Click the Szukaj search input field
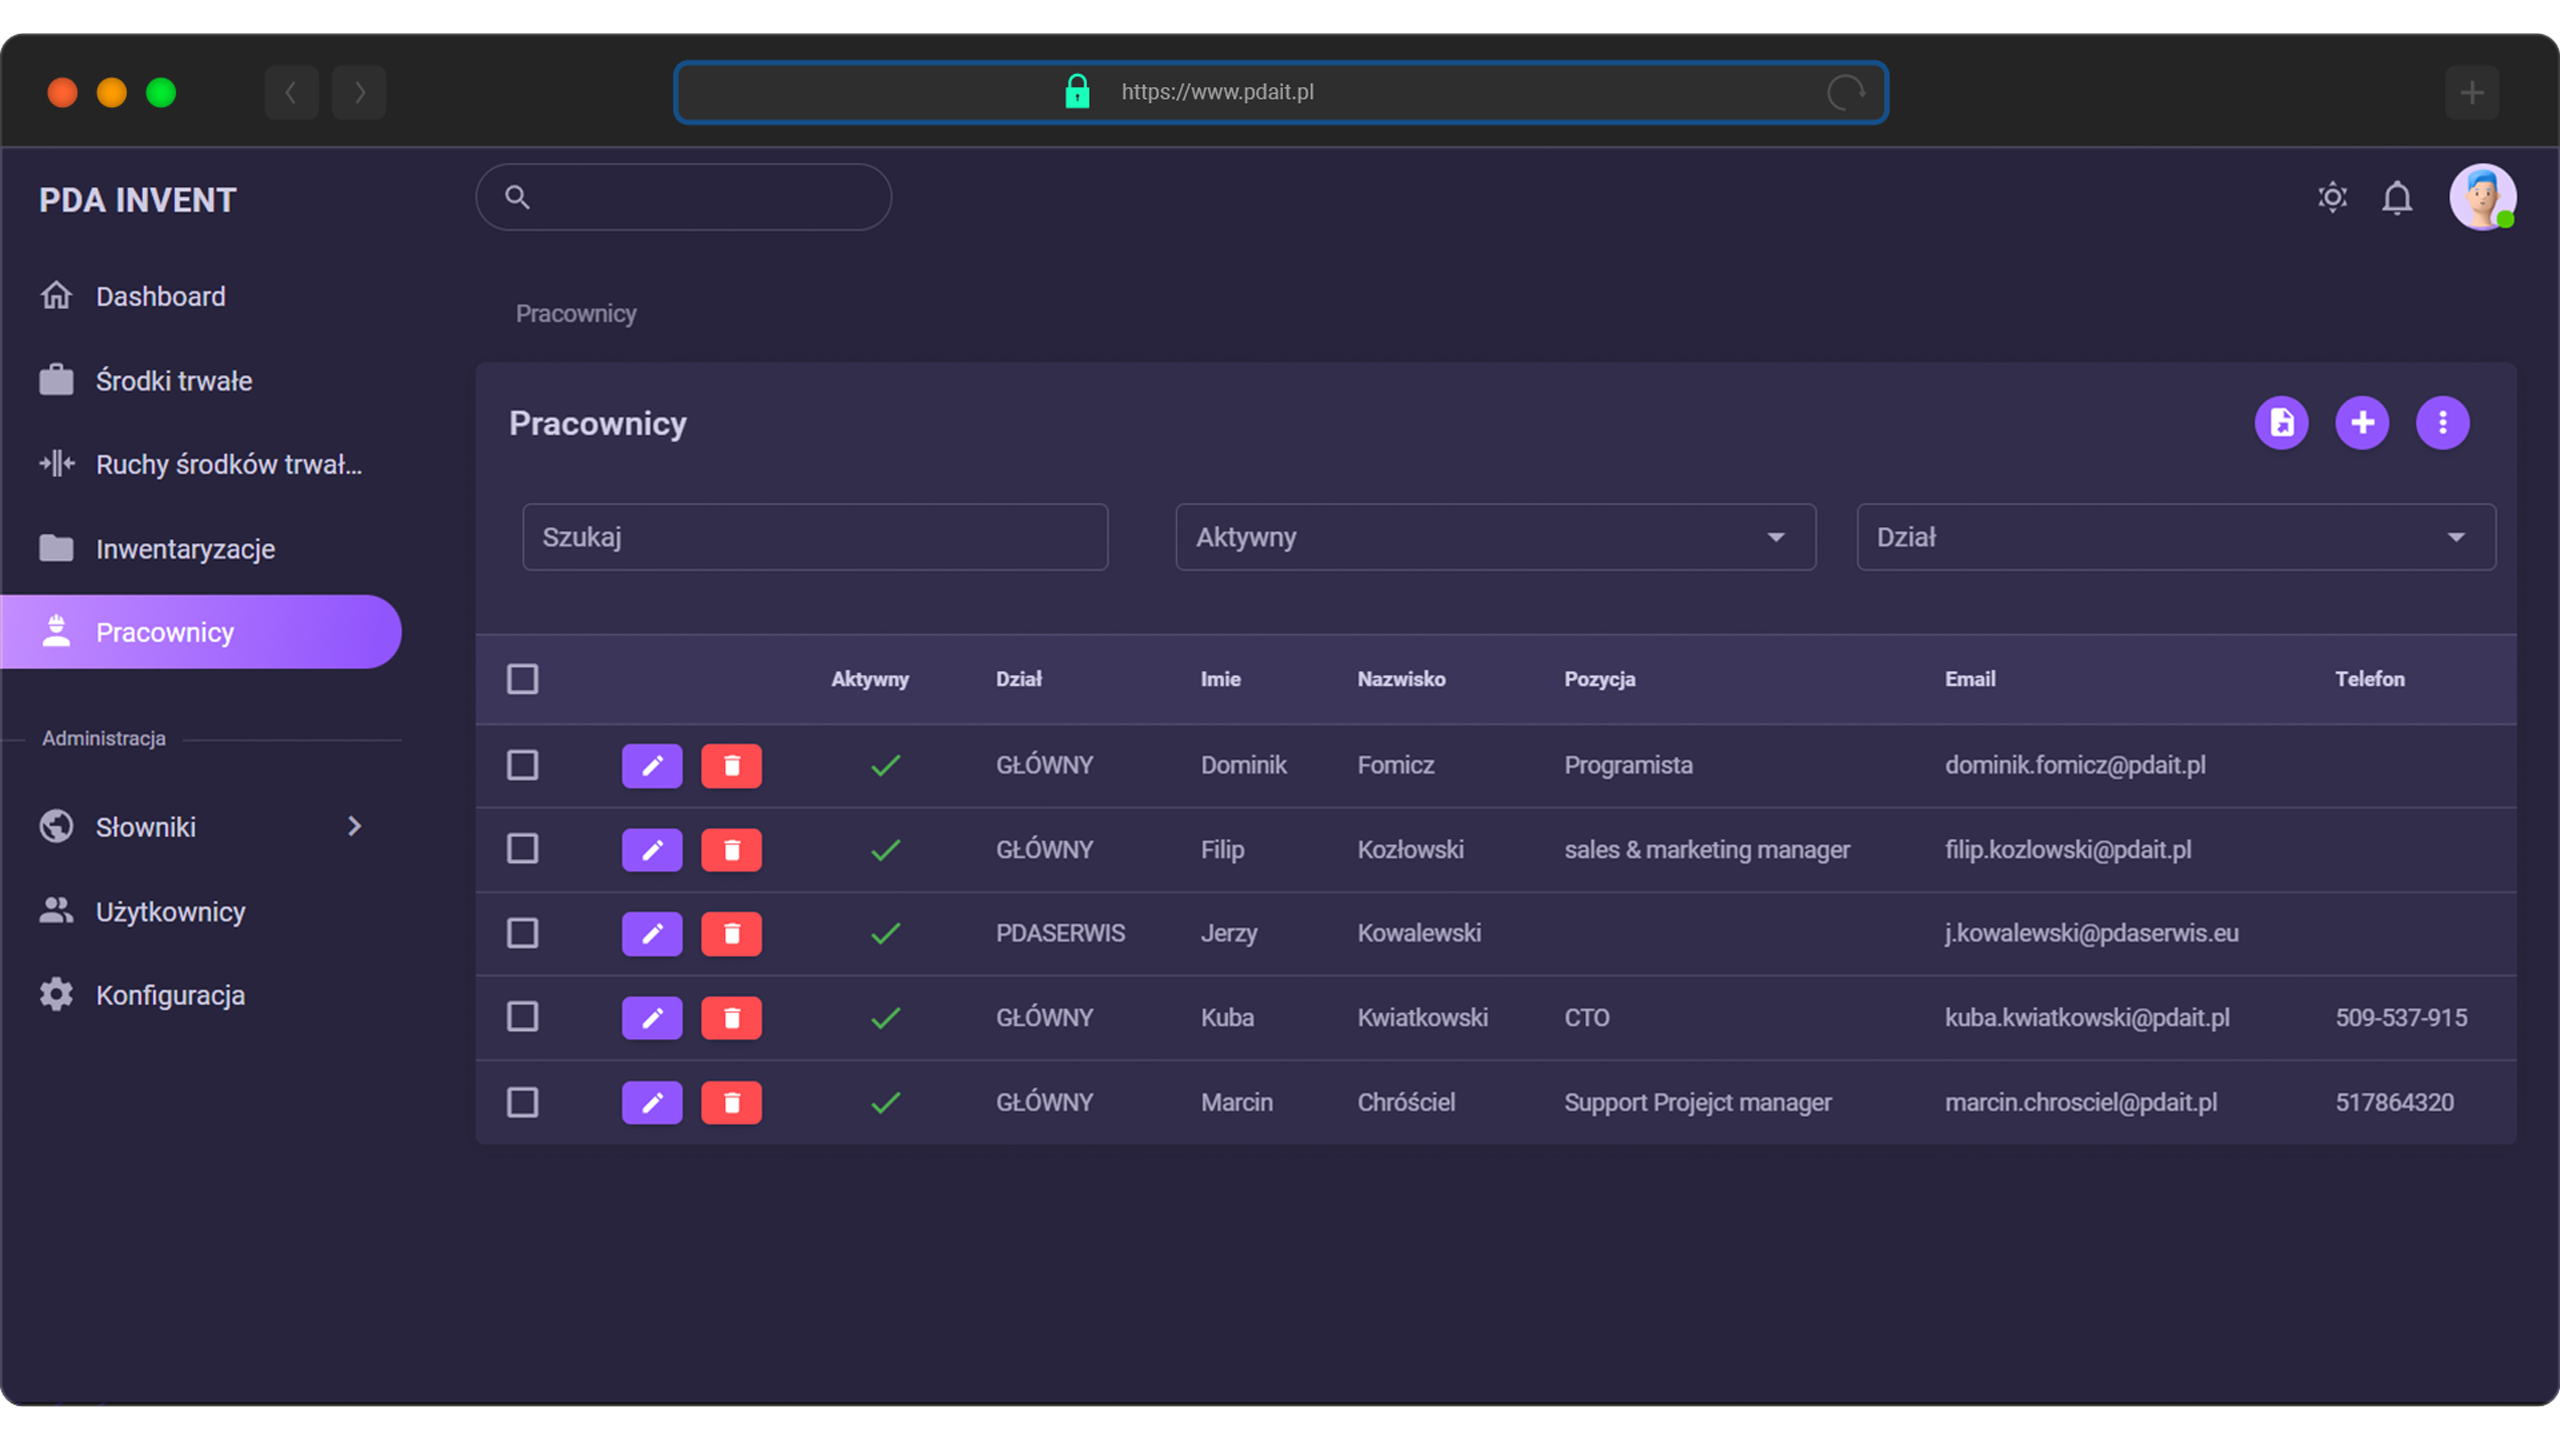 point(814,538)
